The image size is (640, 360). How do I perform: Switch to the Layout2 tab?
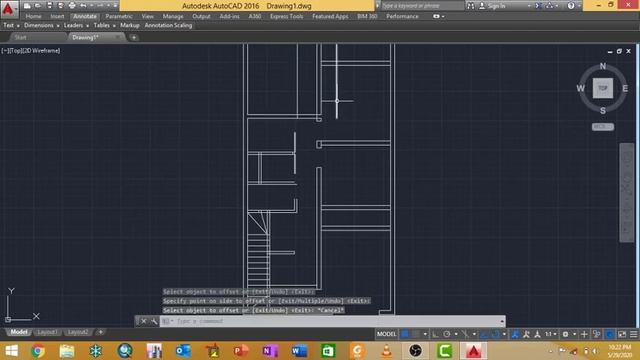pyautogui.click(x=78, y=332)
